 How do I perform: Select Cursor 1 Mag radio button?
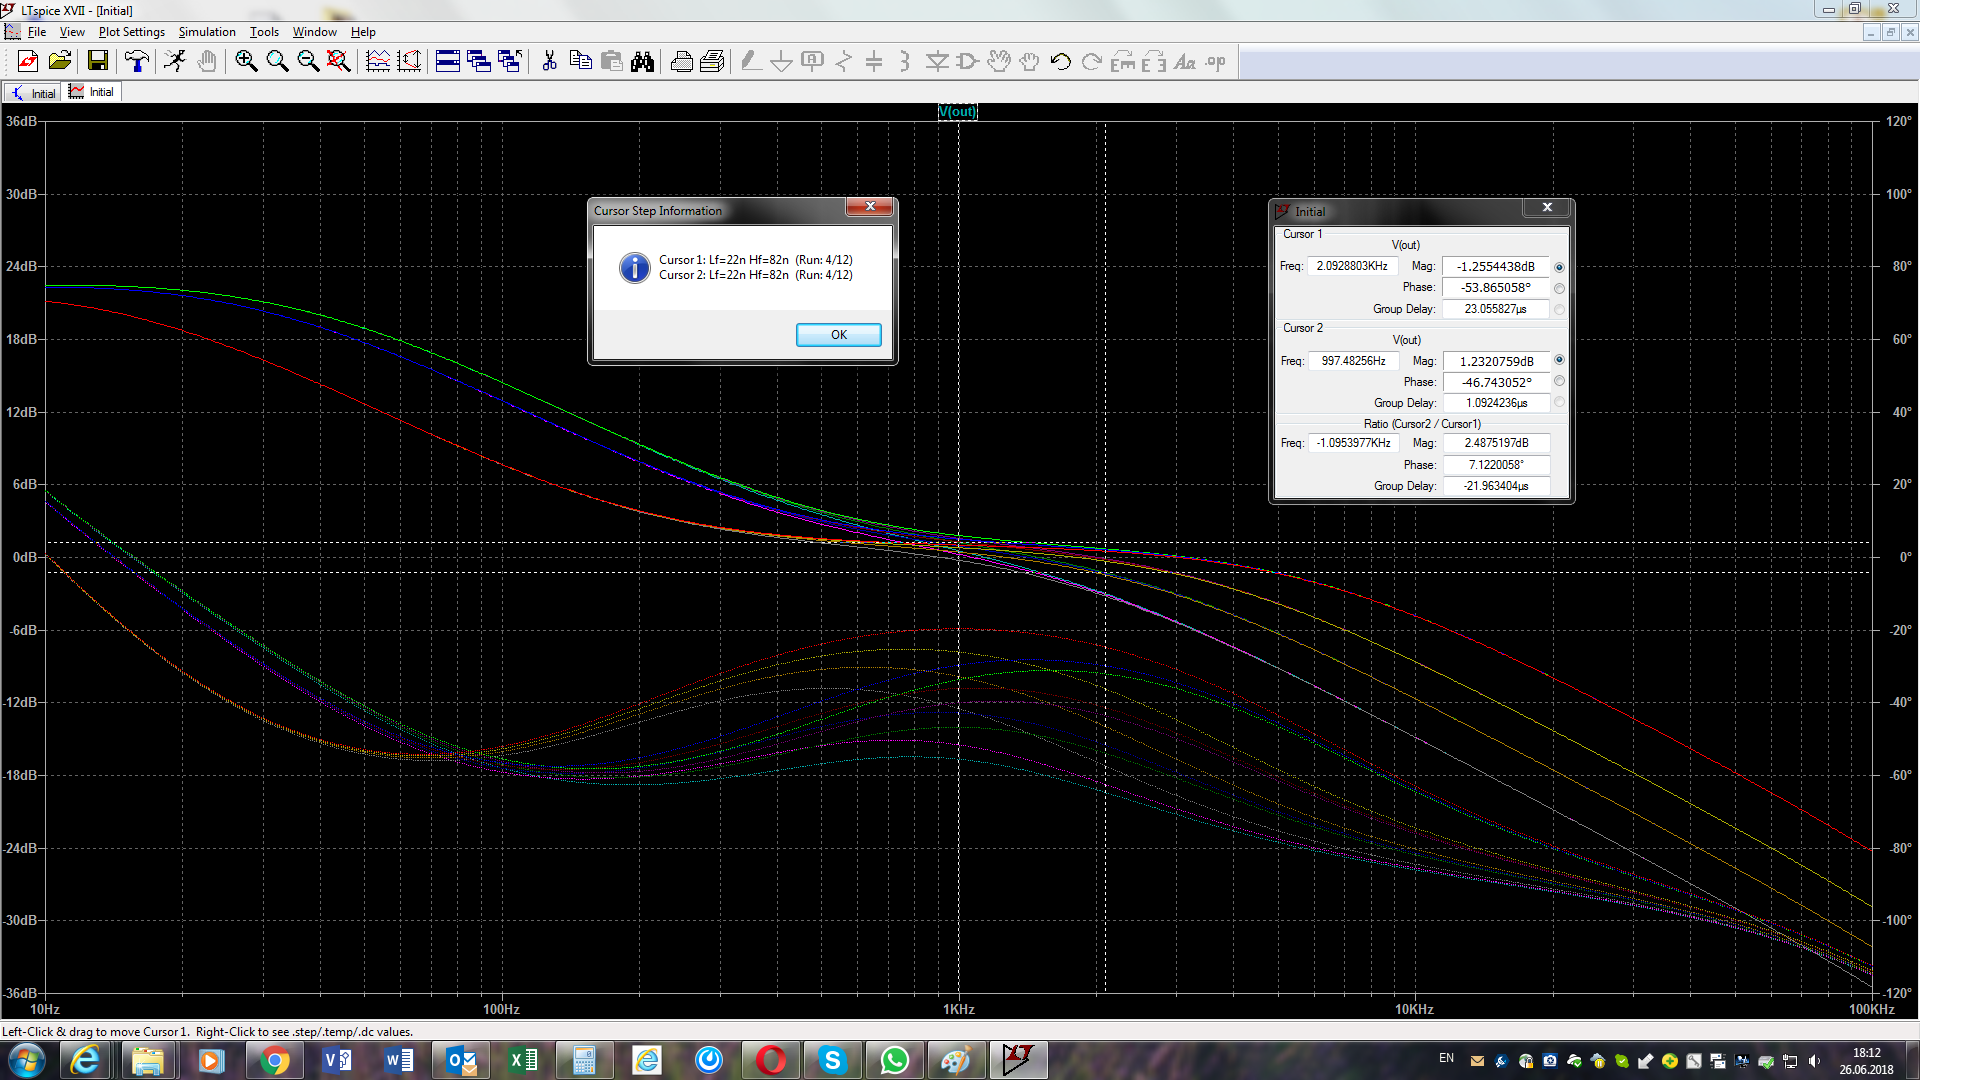(1559, 267)
